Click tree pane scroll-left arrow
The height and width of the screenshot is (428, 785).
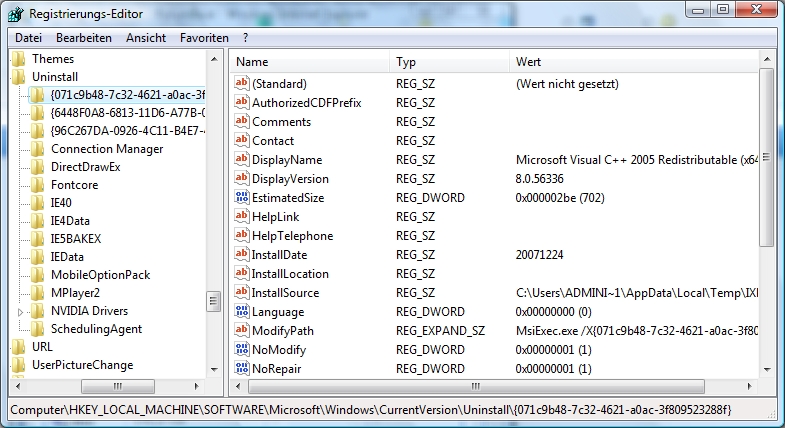[x=19, y=386]
